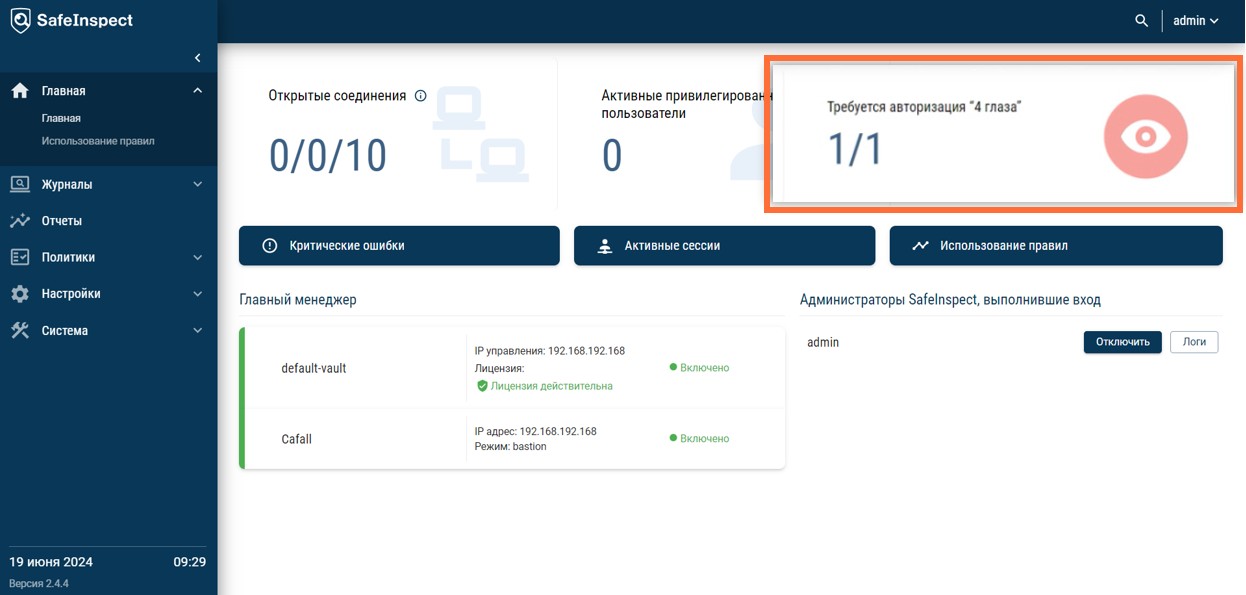Click admin in logged-in administrators list

[x=823, y=342]
